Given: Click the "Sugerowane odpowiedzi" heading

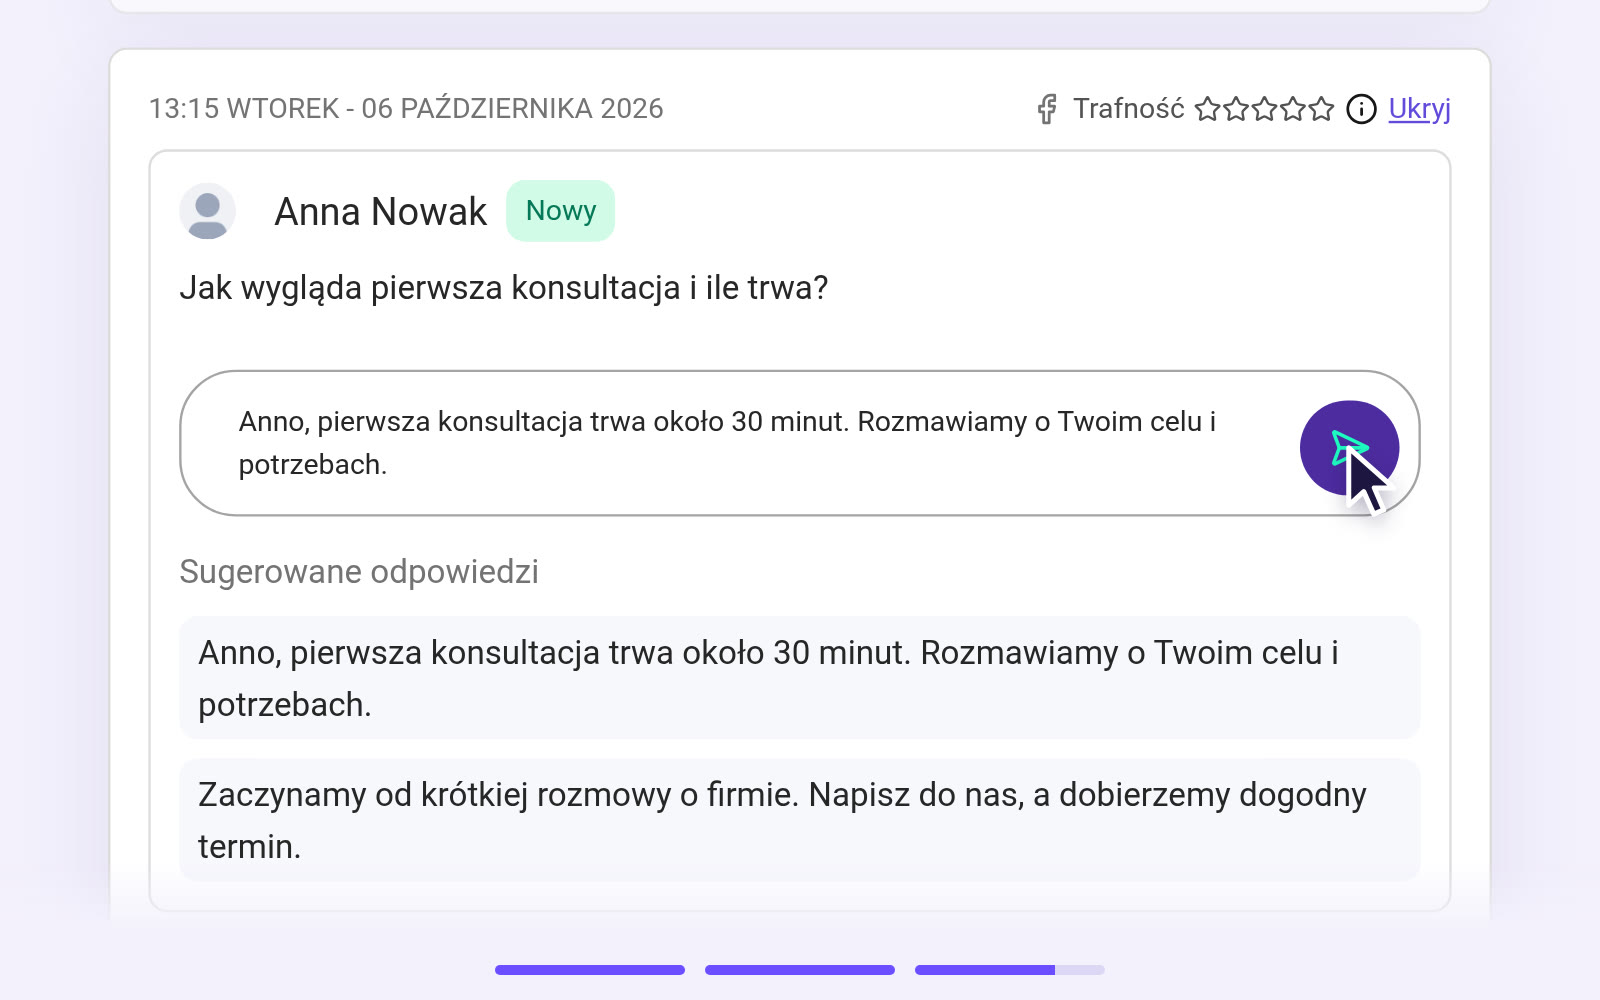Looking at the screenshot, I should (x=359, y=572).
